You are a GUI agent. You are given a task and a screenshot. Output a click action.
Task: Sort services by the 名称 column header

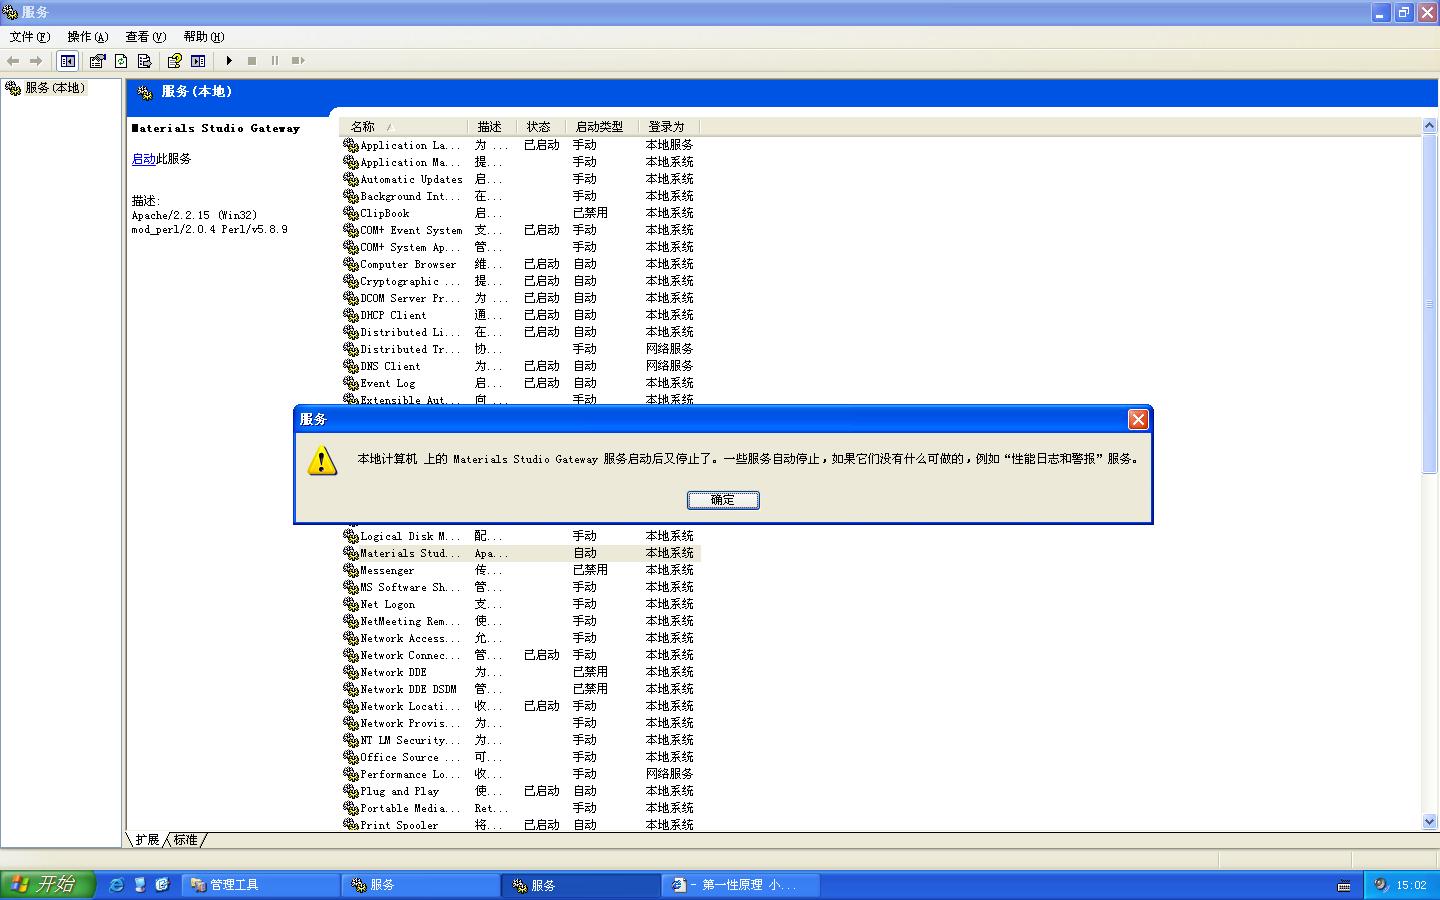[x=403, y=127]
